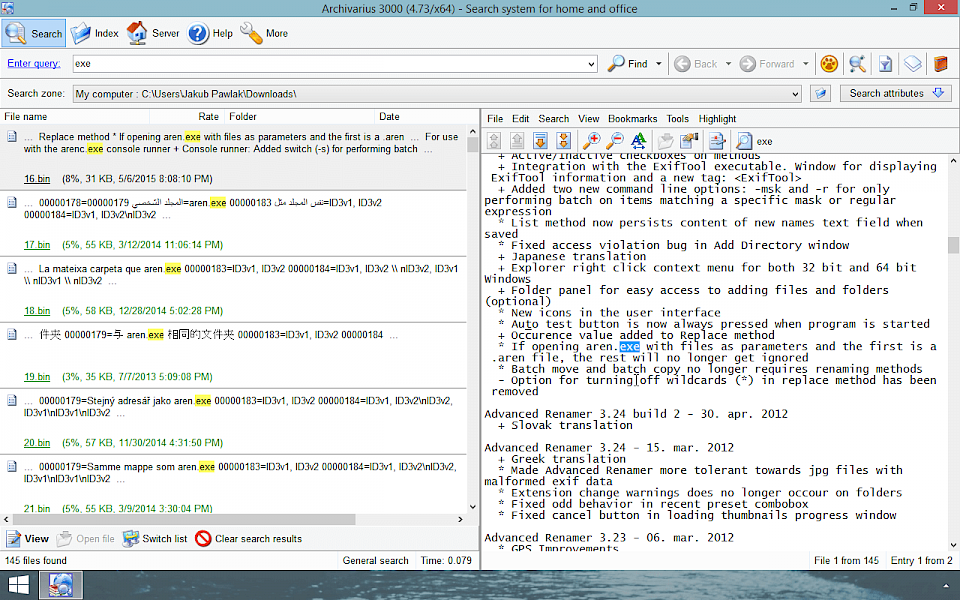Viewport: 960px width, 600px height.
Task: Click the Find button
Action: 628,64
